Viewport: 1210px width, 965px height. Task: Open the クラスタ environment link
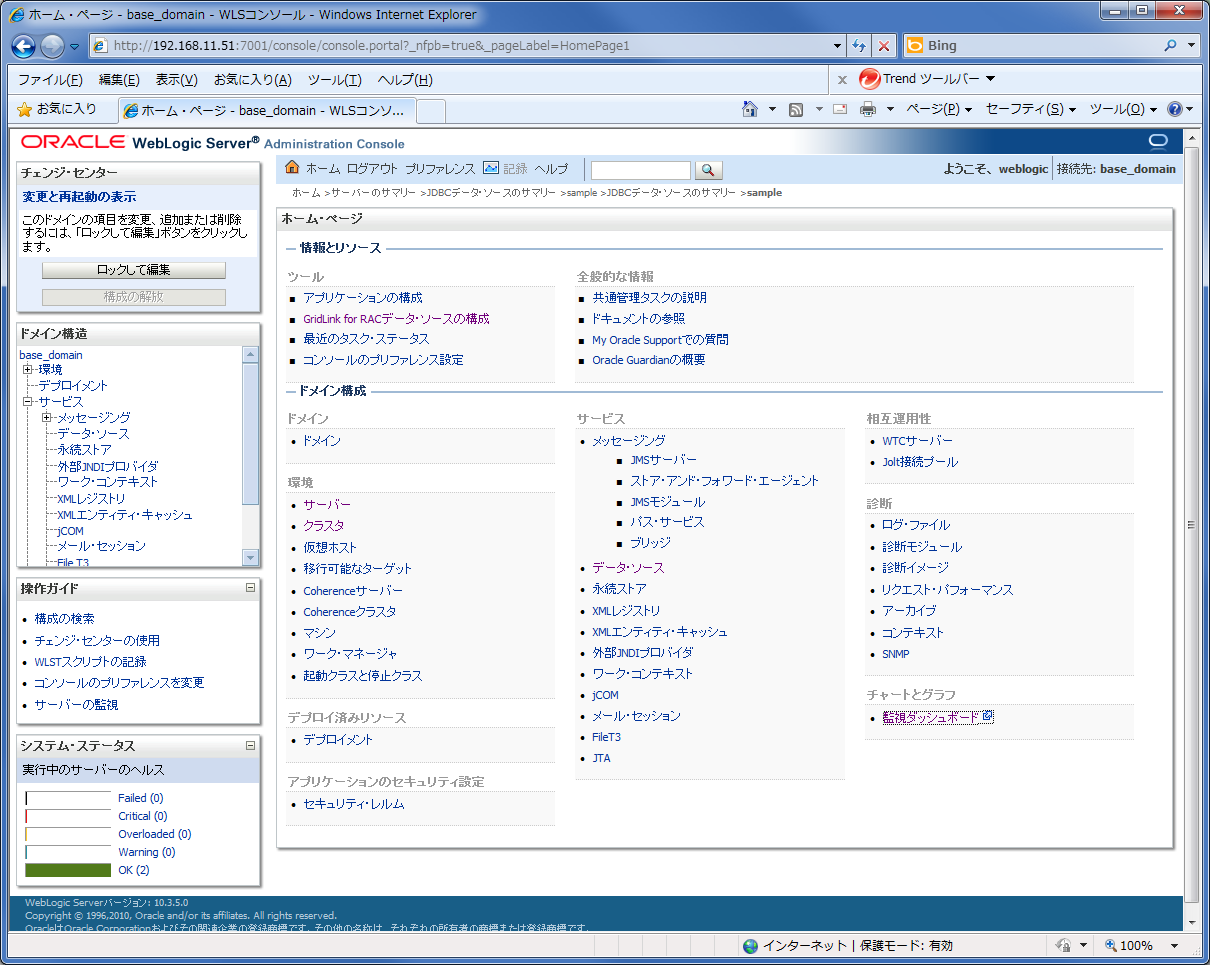(x=324, y=526)
